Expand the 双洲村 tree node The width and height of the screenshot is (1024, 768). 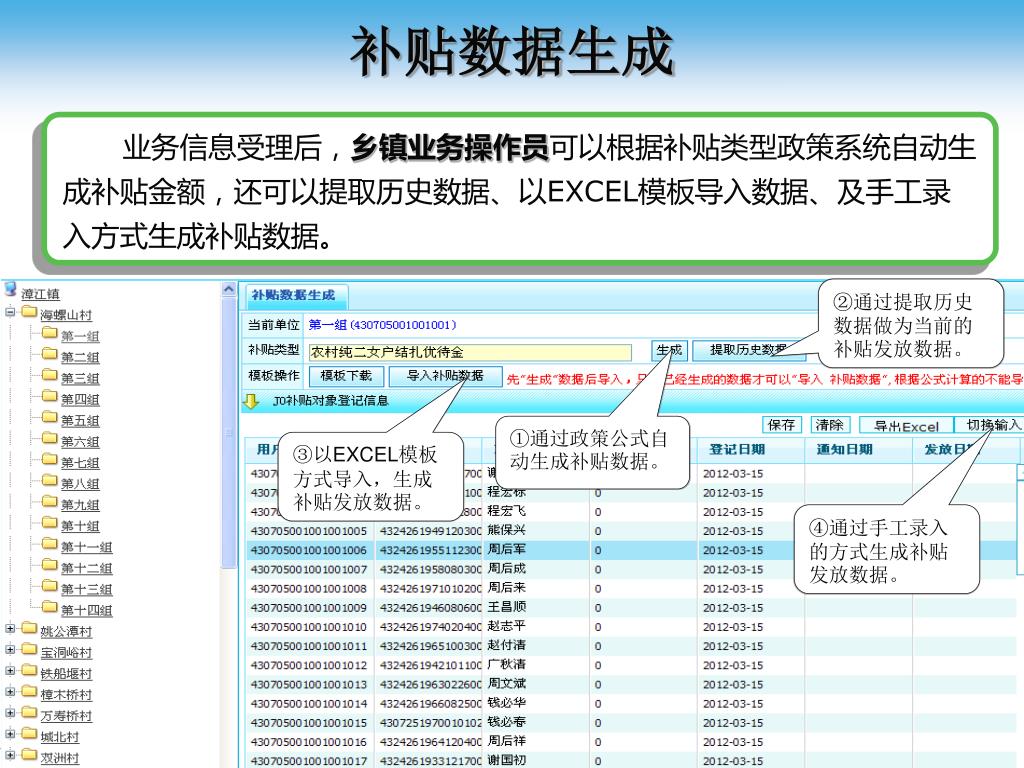[10, 756]
